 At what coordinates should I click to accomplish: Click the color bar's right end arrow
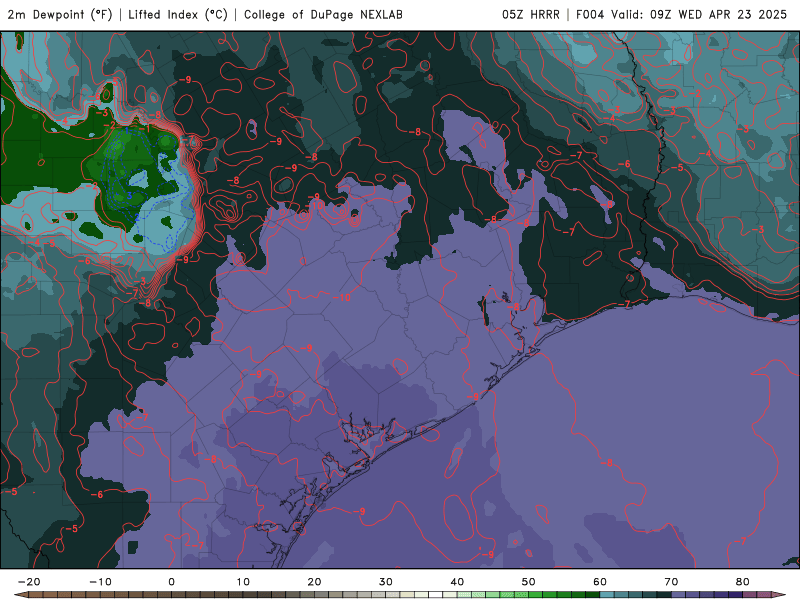[x=779, y=595]
